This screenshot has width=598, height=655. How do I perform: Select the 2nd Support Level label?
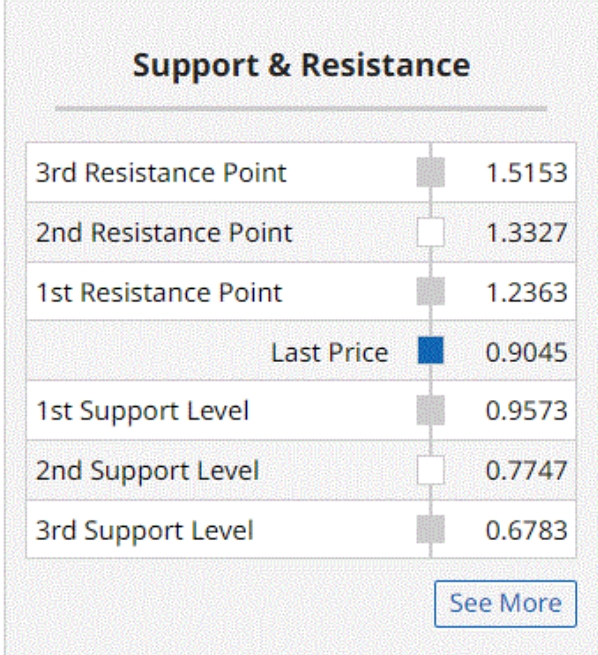[147, 471]
